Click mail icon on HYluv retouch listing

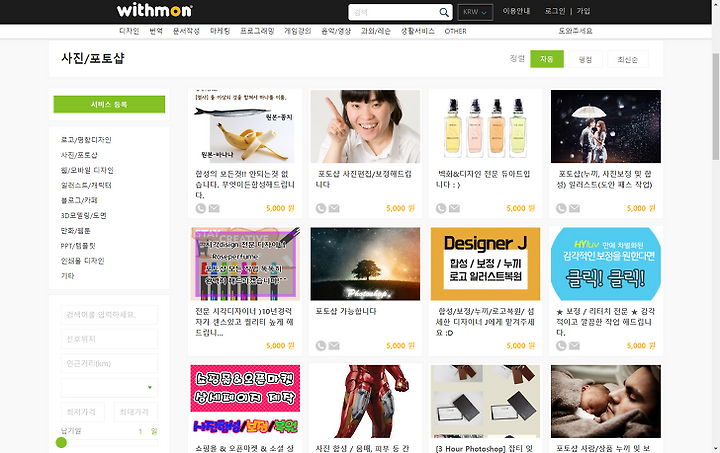574,346
